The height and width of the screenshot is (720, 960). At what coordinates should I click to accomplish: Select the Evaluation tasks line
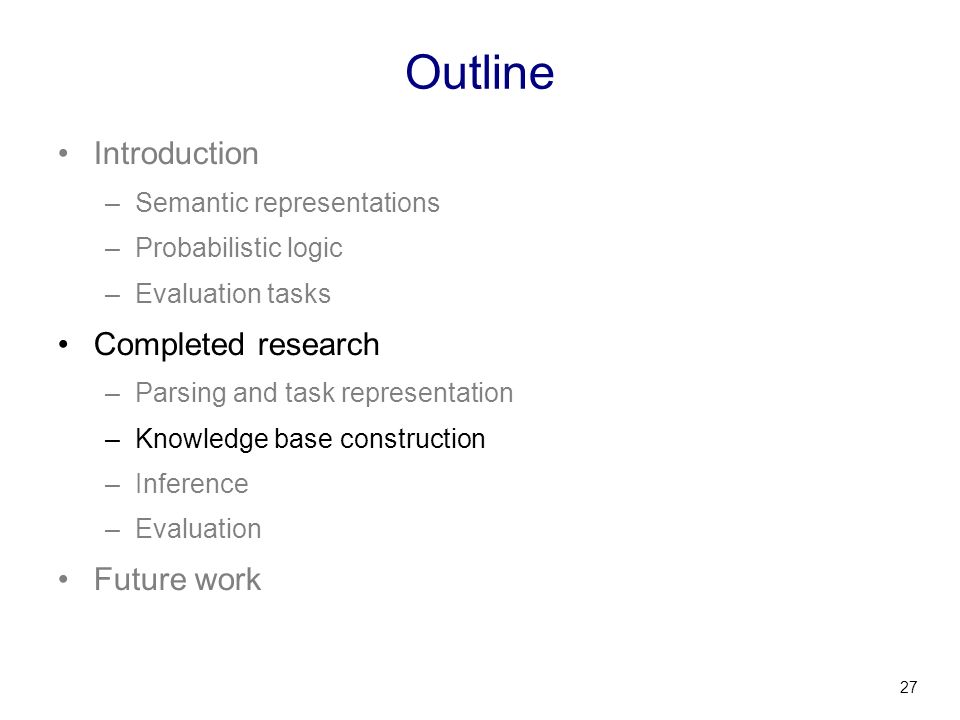point(233,294)
